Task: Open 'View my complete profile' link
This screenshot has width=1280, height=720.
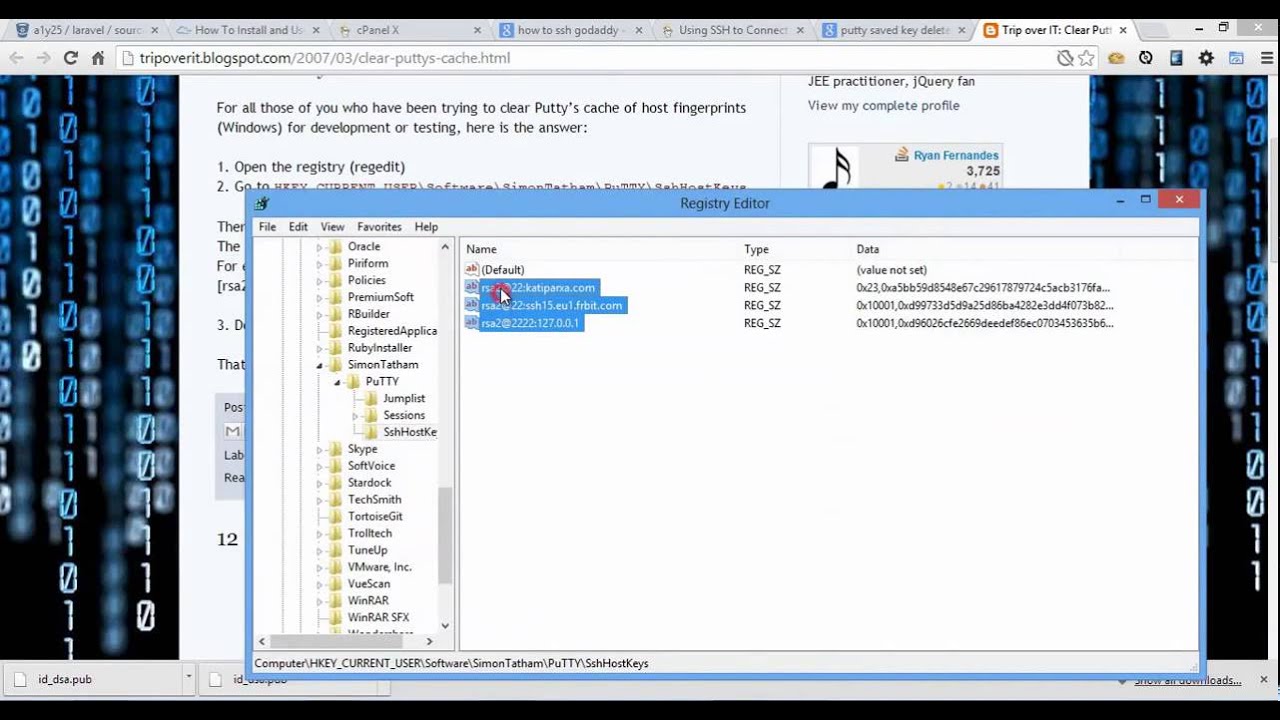Action: [883, 105]
